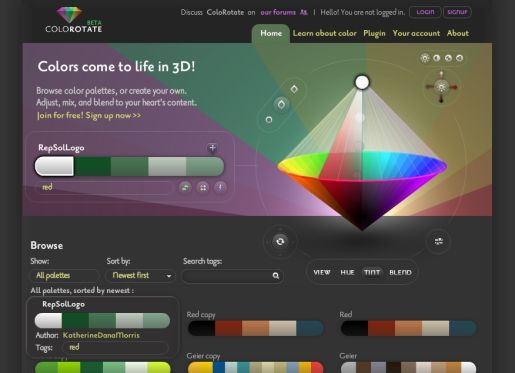
Task: Click the sun brightness icon above the cone
Action: point(425,58)
